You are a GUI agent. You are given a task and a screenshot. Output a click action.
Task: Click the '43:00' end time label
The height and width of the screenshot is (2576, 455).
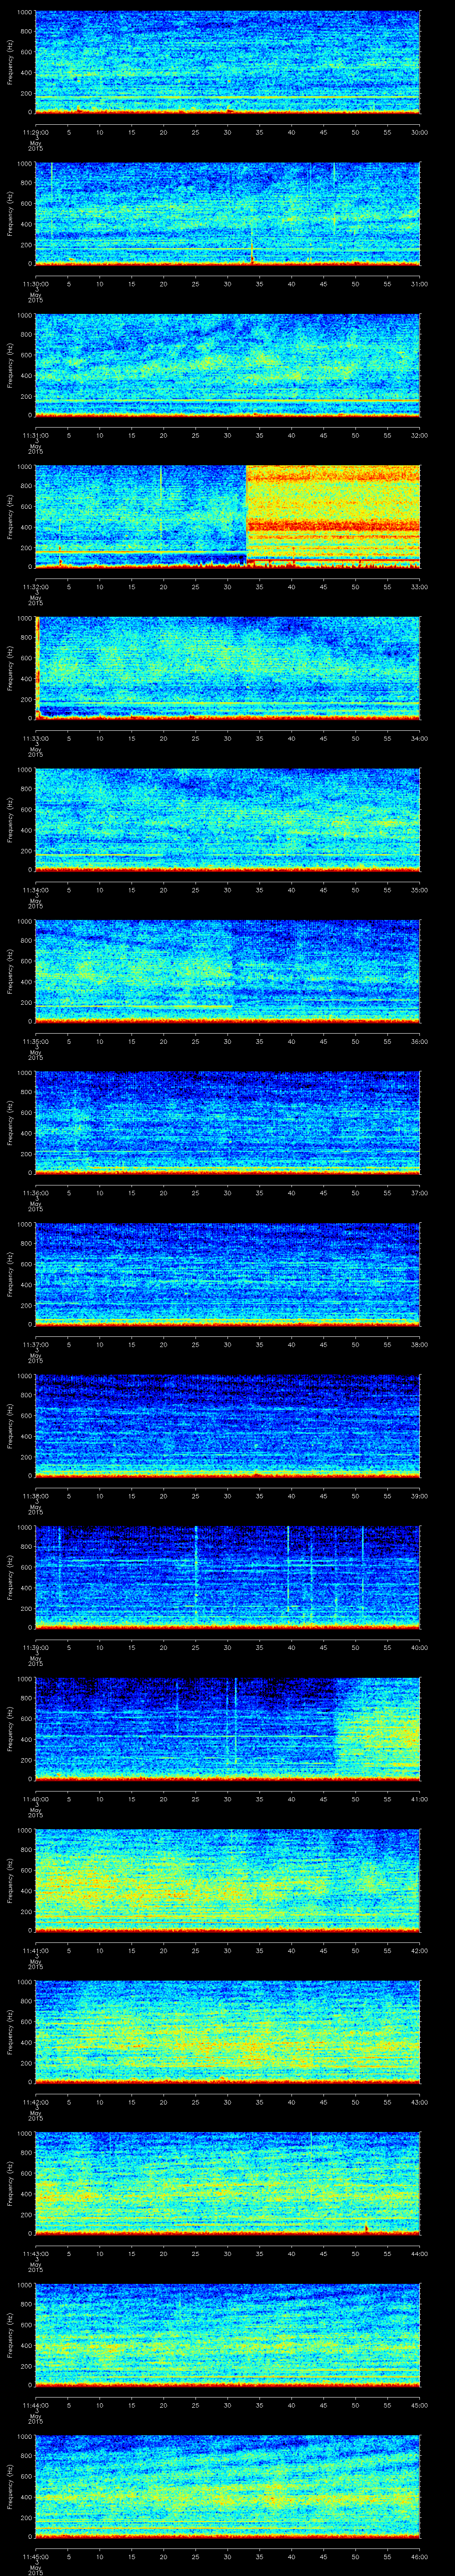coord(419,2102)
